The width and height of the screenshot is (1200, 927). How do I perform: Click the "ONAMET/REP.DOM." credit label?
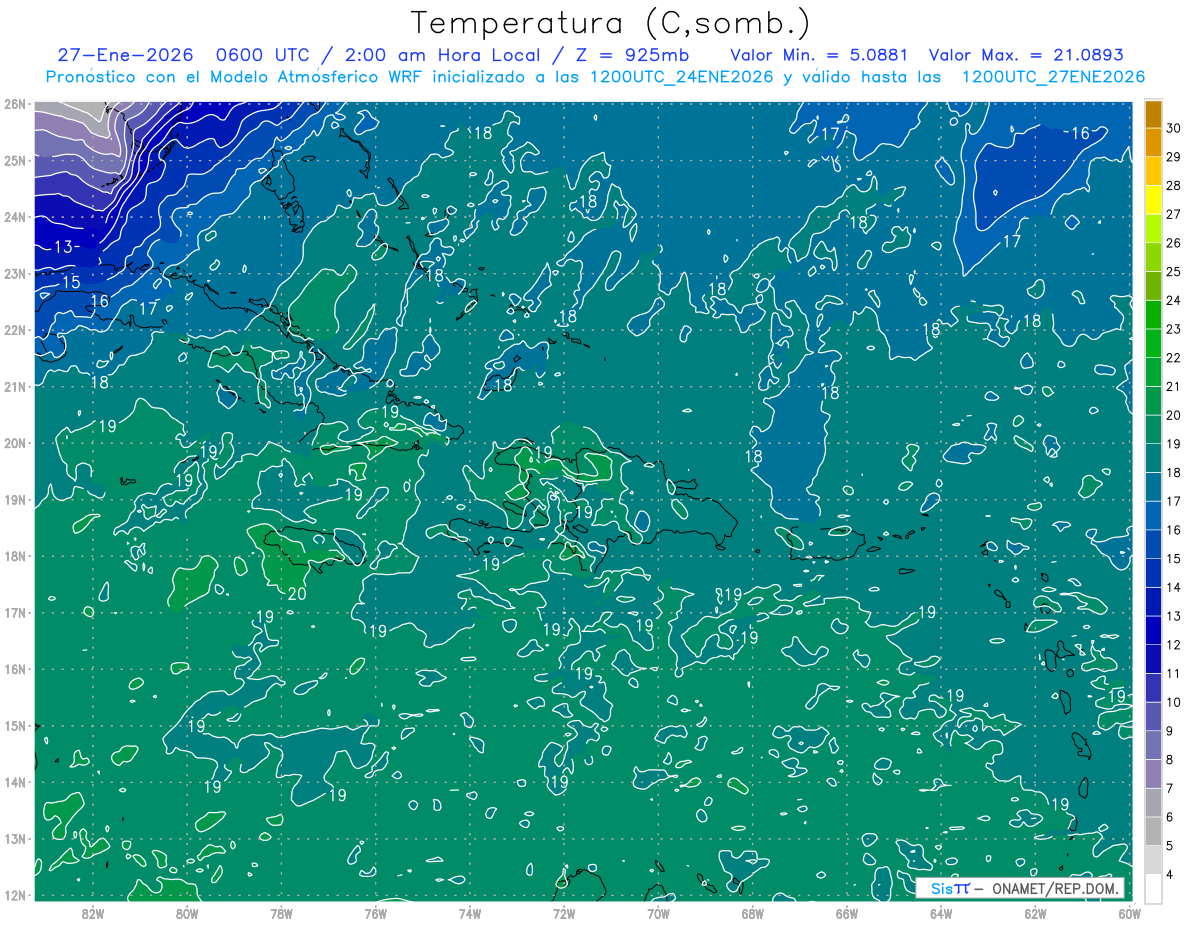(1054, 889)
